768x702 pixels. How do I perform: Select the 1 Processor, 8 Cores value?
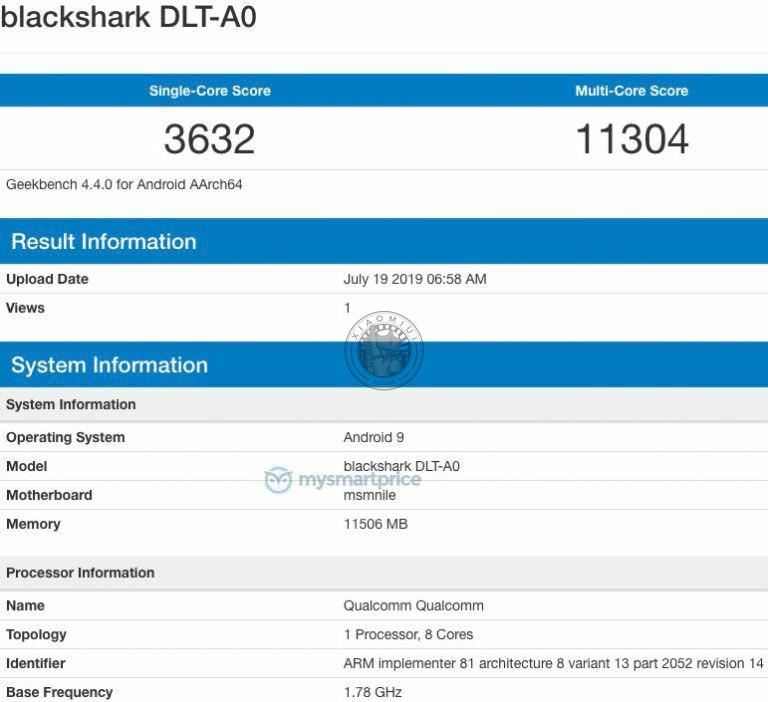coord(408,635)
